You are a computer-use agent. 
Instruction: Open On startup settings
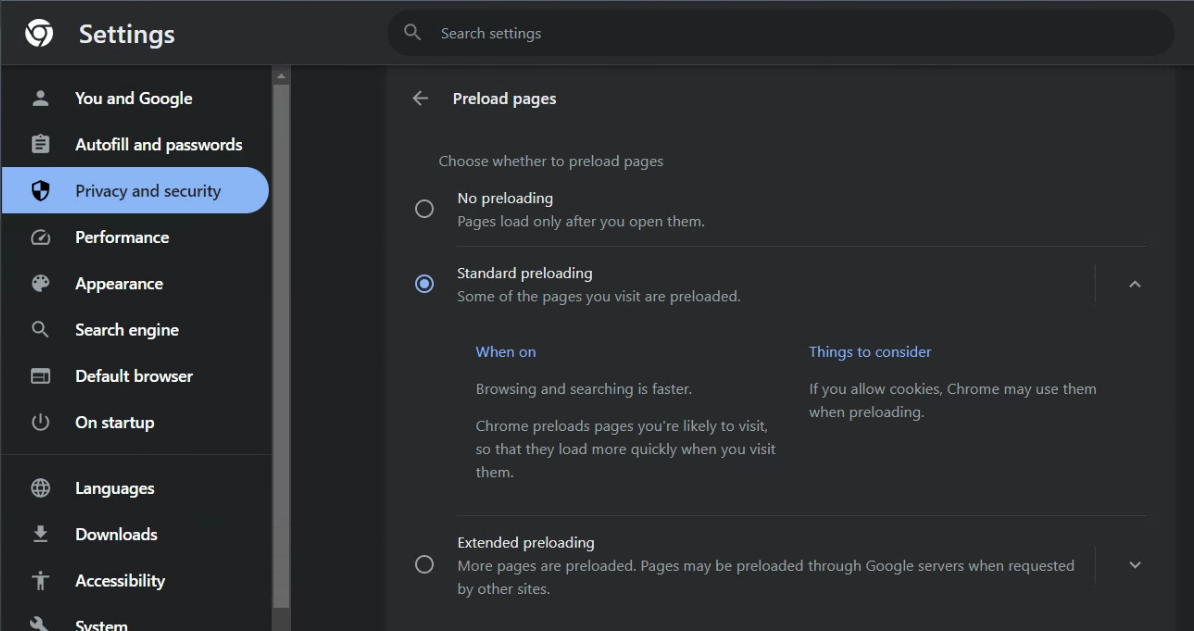point(136,422)
